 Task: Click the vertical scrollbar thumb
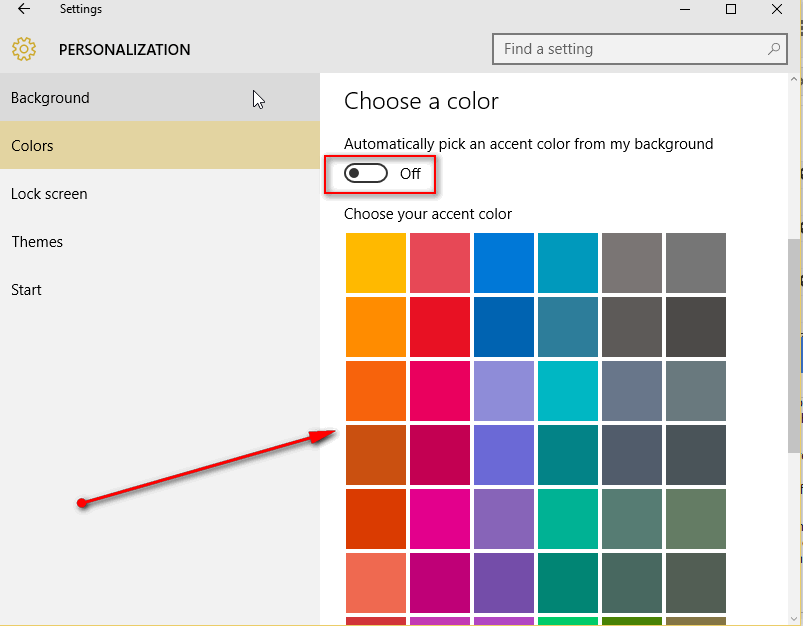point(793,345)
